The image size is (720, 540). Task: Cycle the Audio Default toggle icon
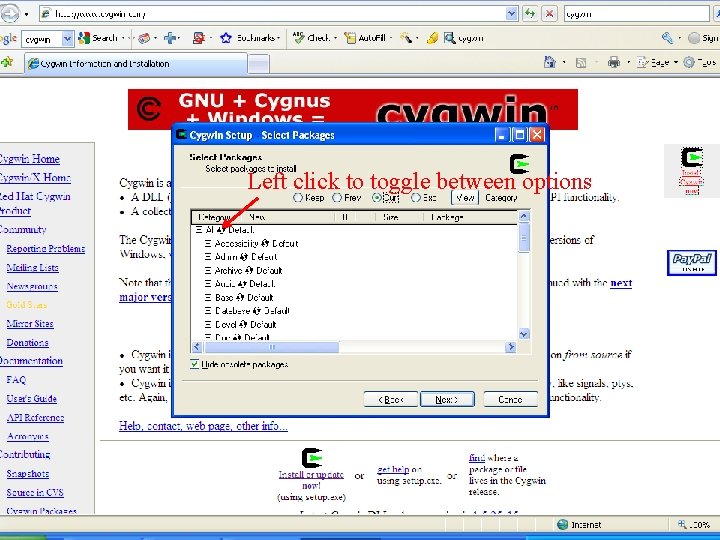tap(242, 284)
